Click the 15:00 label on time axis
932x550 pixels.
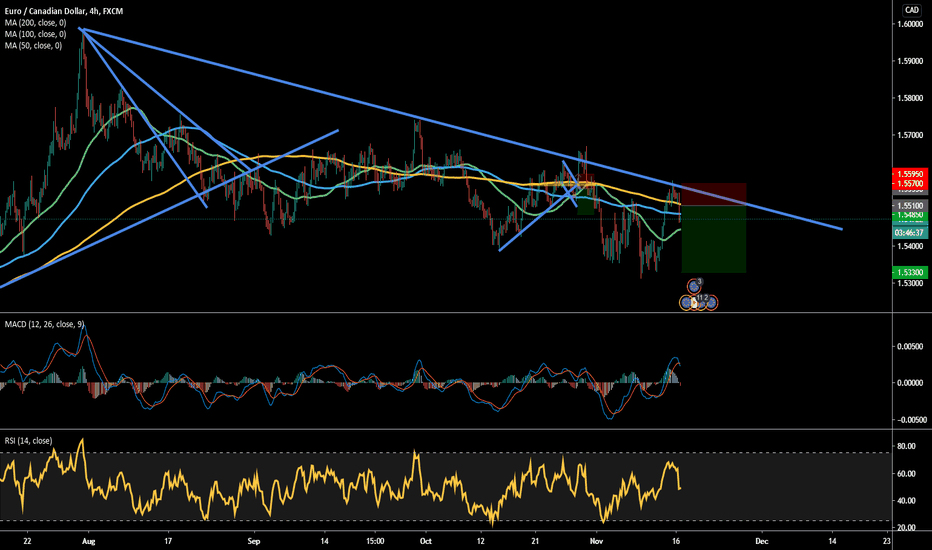point(375,541)
